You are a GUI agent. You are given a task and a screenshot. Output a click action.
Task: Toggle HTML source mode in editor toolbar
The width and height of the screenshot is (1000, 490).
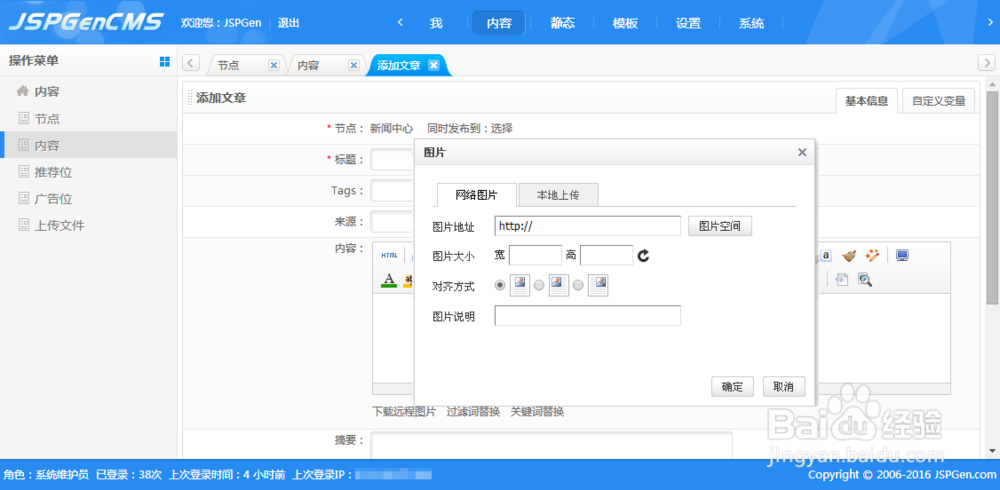pos(389,255)
